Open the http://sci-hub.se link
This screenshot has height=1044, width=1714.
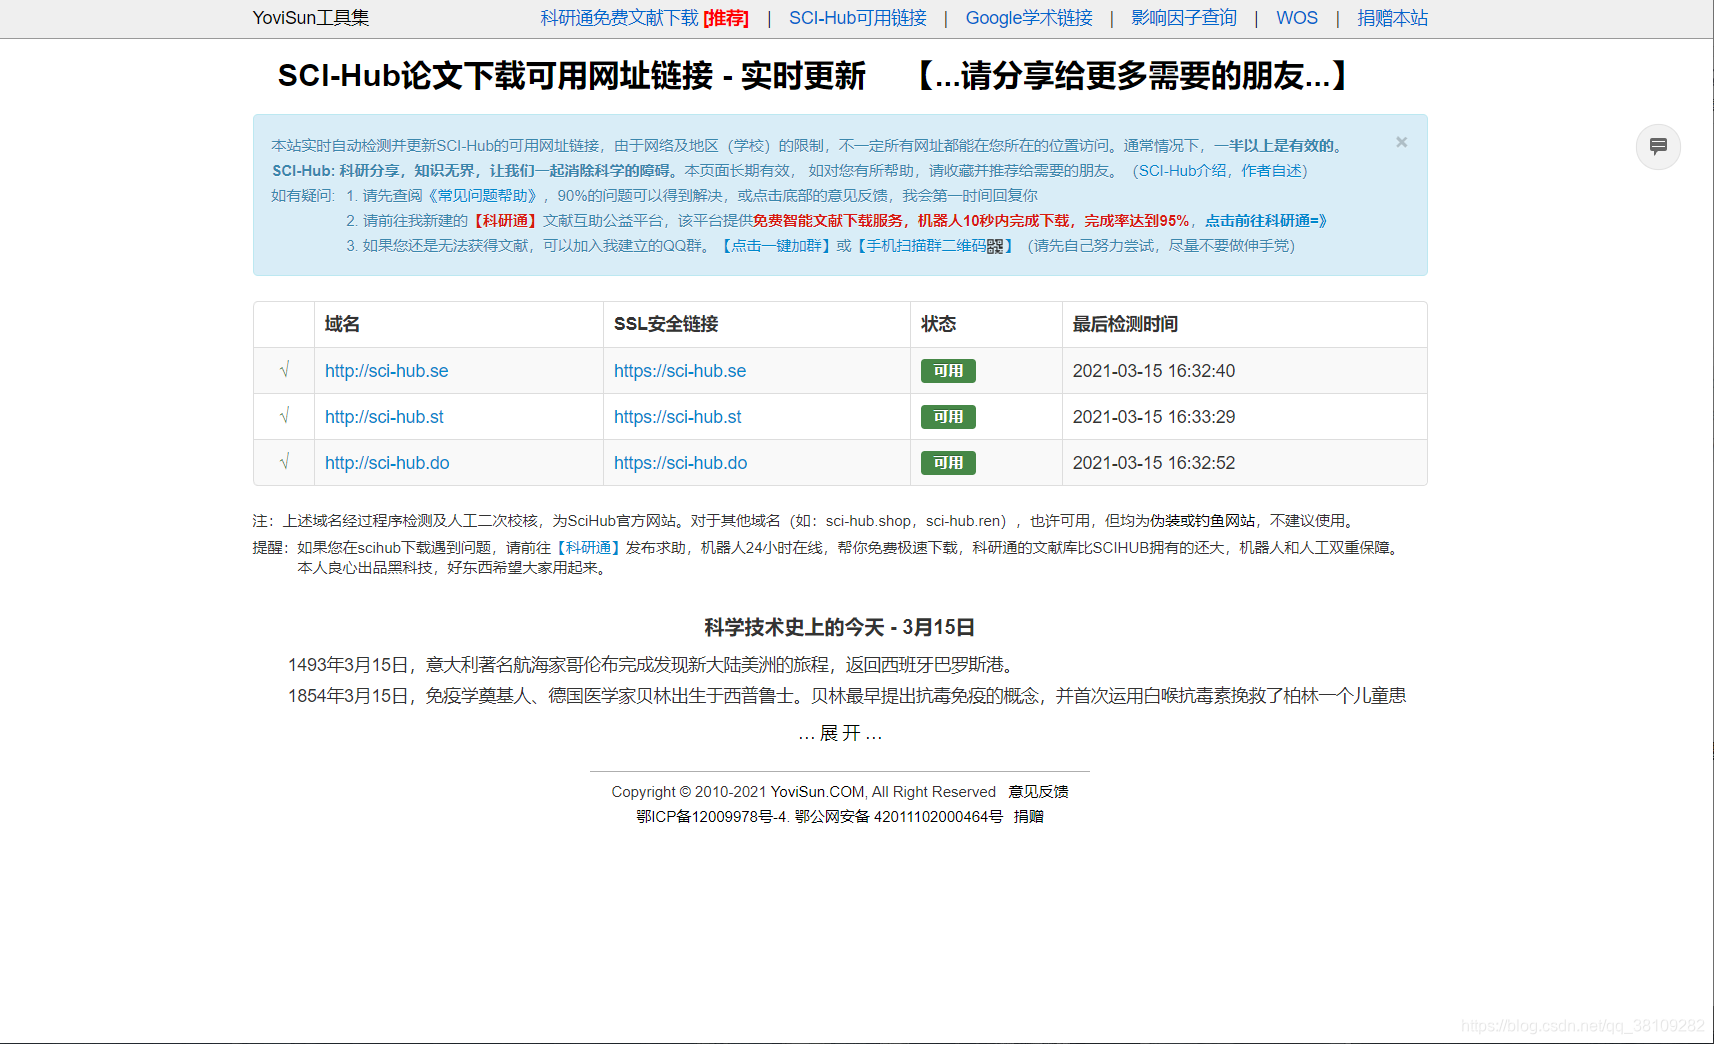[386, 371]
